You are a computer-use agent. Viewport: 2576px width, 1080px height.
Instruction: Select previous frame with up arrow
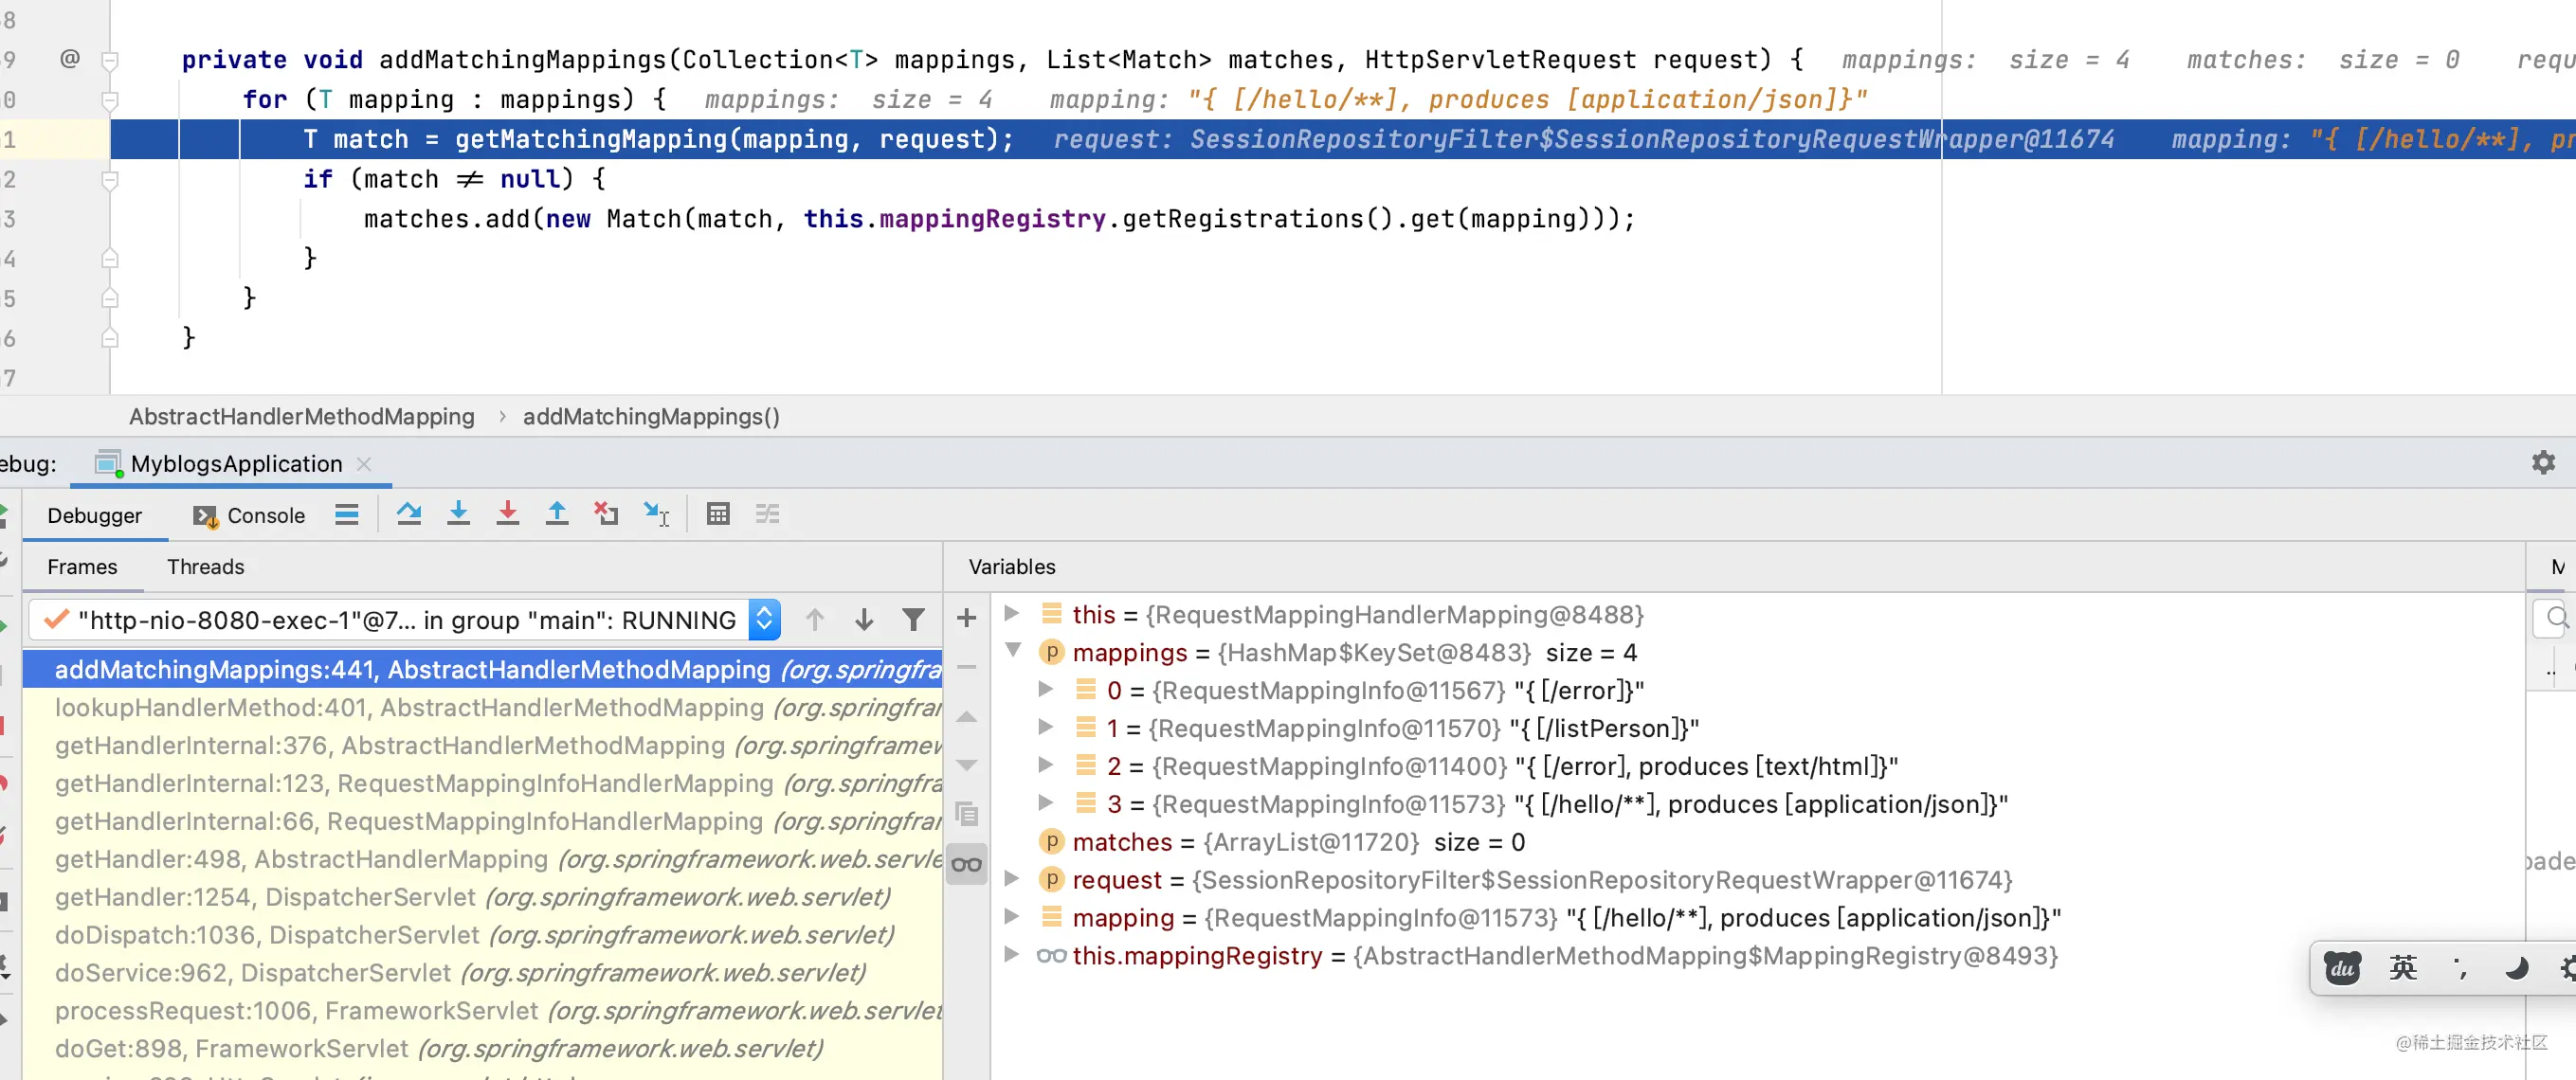tap(815, 620)
